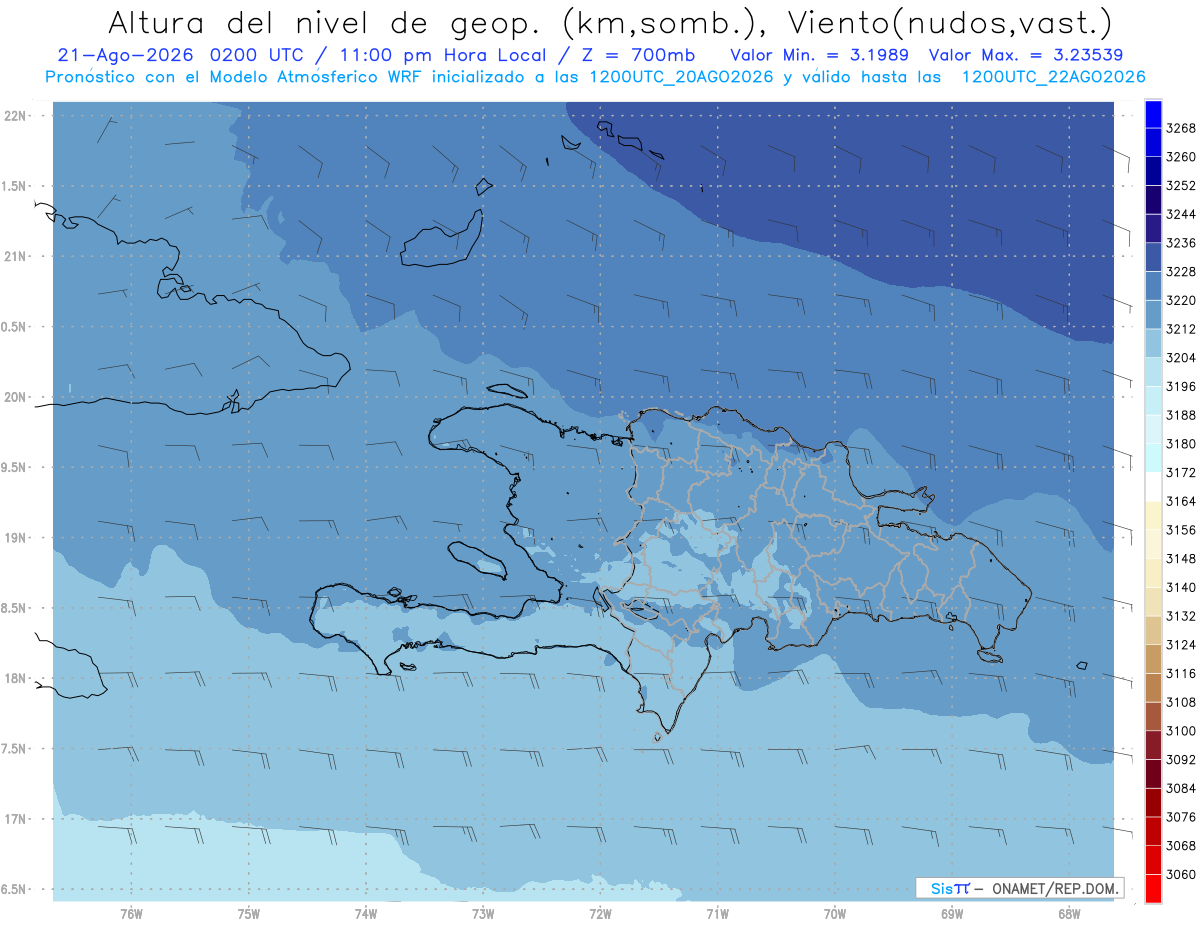Click the '19N' latitude label
Viewport: 1200px width, 927px height.
pyautogui.click(x=16, y=538)
